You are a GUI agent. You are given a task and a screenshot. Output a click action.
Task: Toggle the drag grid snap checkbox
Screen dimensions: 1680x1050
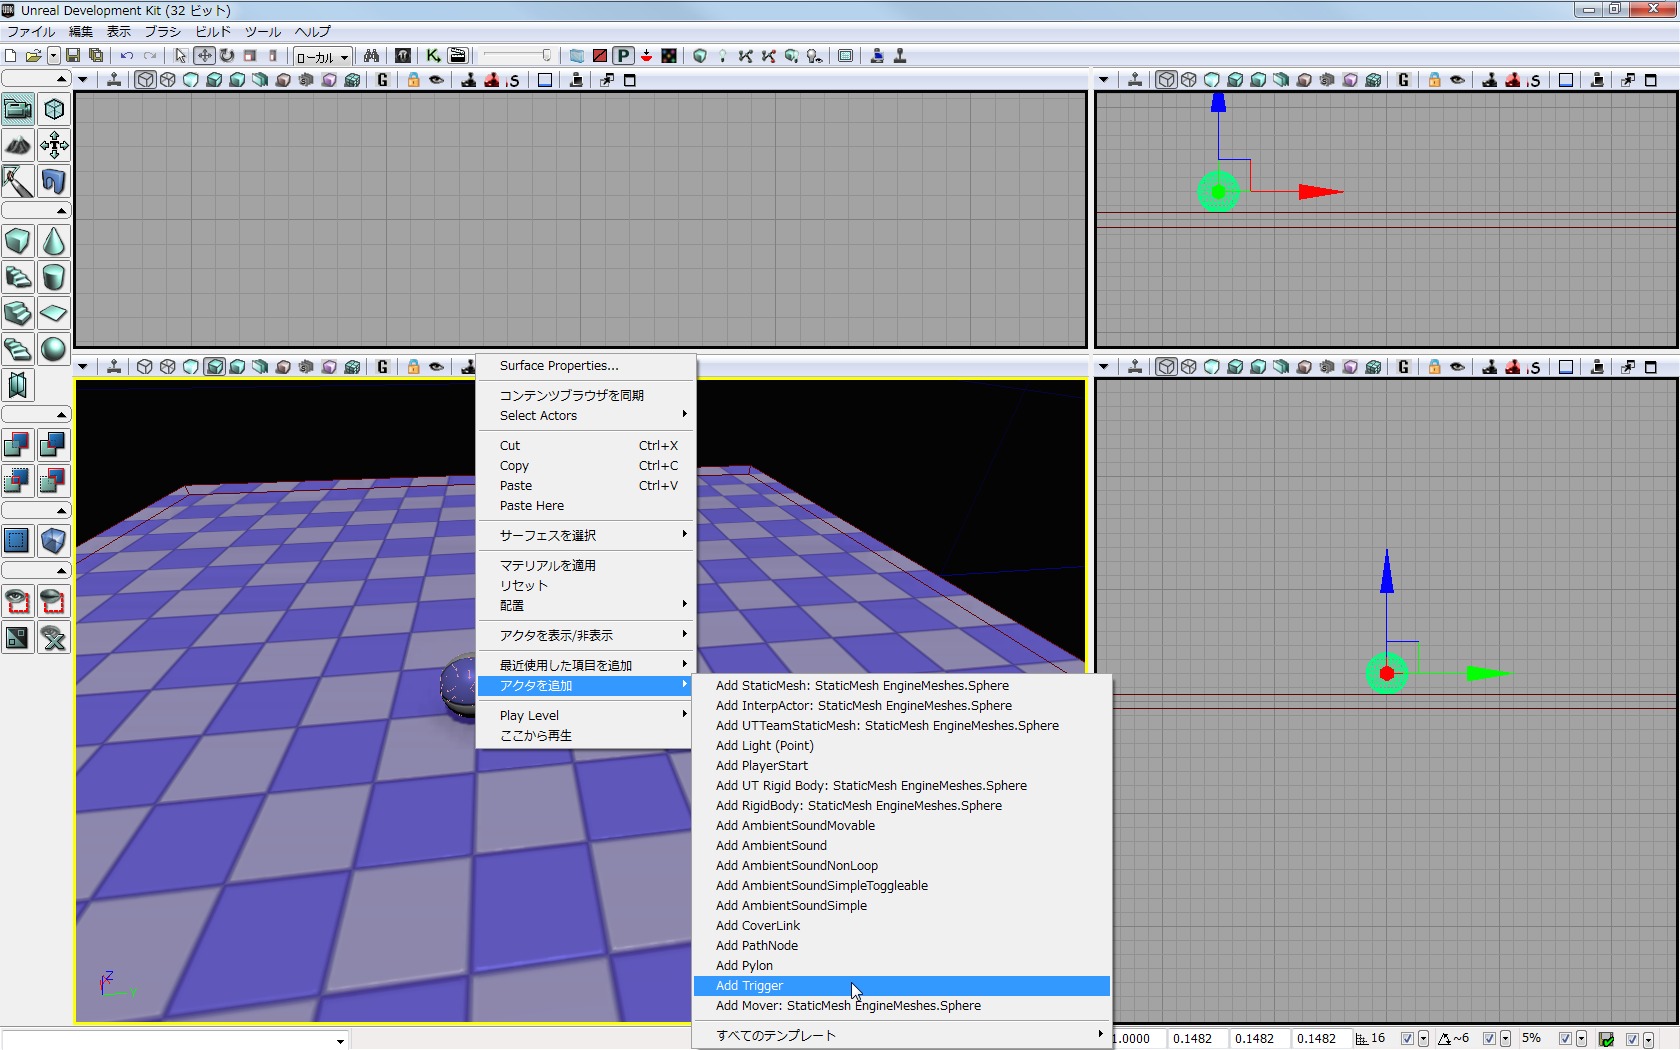click(1407, 1039)
